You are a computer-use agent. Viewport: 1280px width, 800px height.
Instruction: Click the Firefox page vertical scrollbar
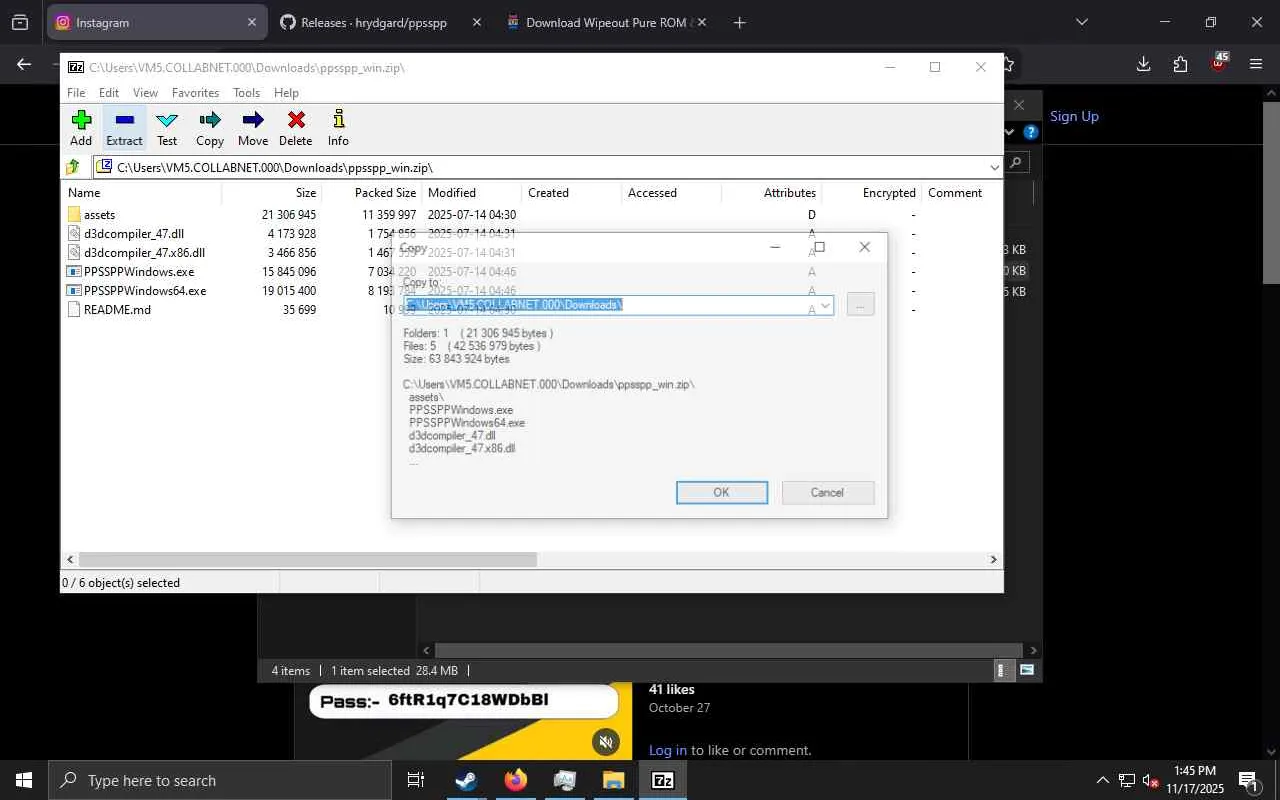pos(1271,195)
